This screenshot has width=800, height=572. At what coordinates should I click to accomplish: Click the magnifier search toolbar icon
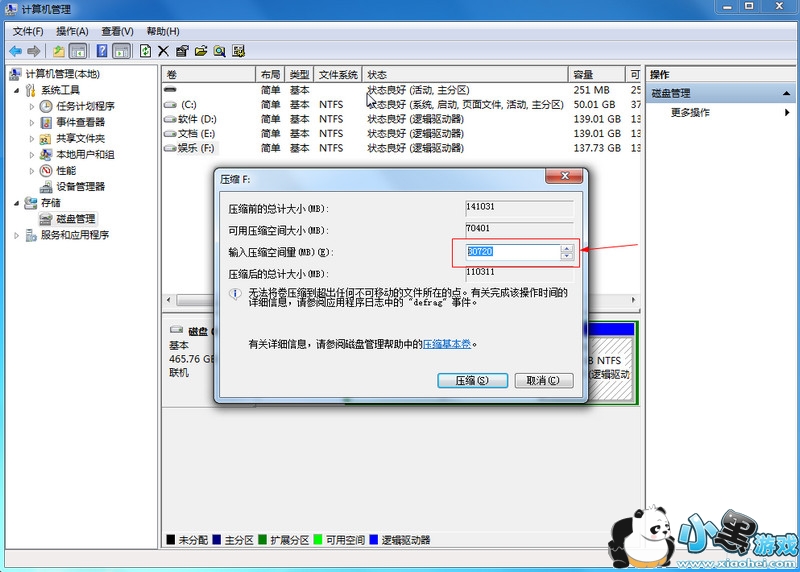pos(220,51)
